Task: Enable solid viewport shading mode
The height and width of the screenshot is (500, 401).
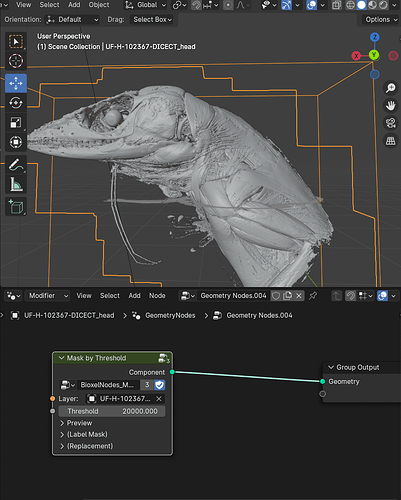Action: (x=361, y=5)
